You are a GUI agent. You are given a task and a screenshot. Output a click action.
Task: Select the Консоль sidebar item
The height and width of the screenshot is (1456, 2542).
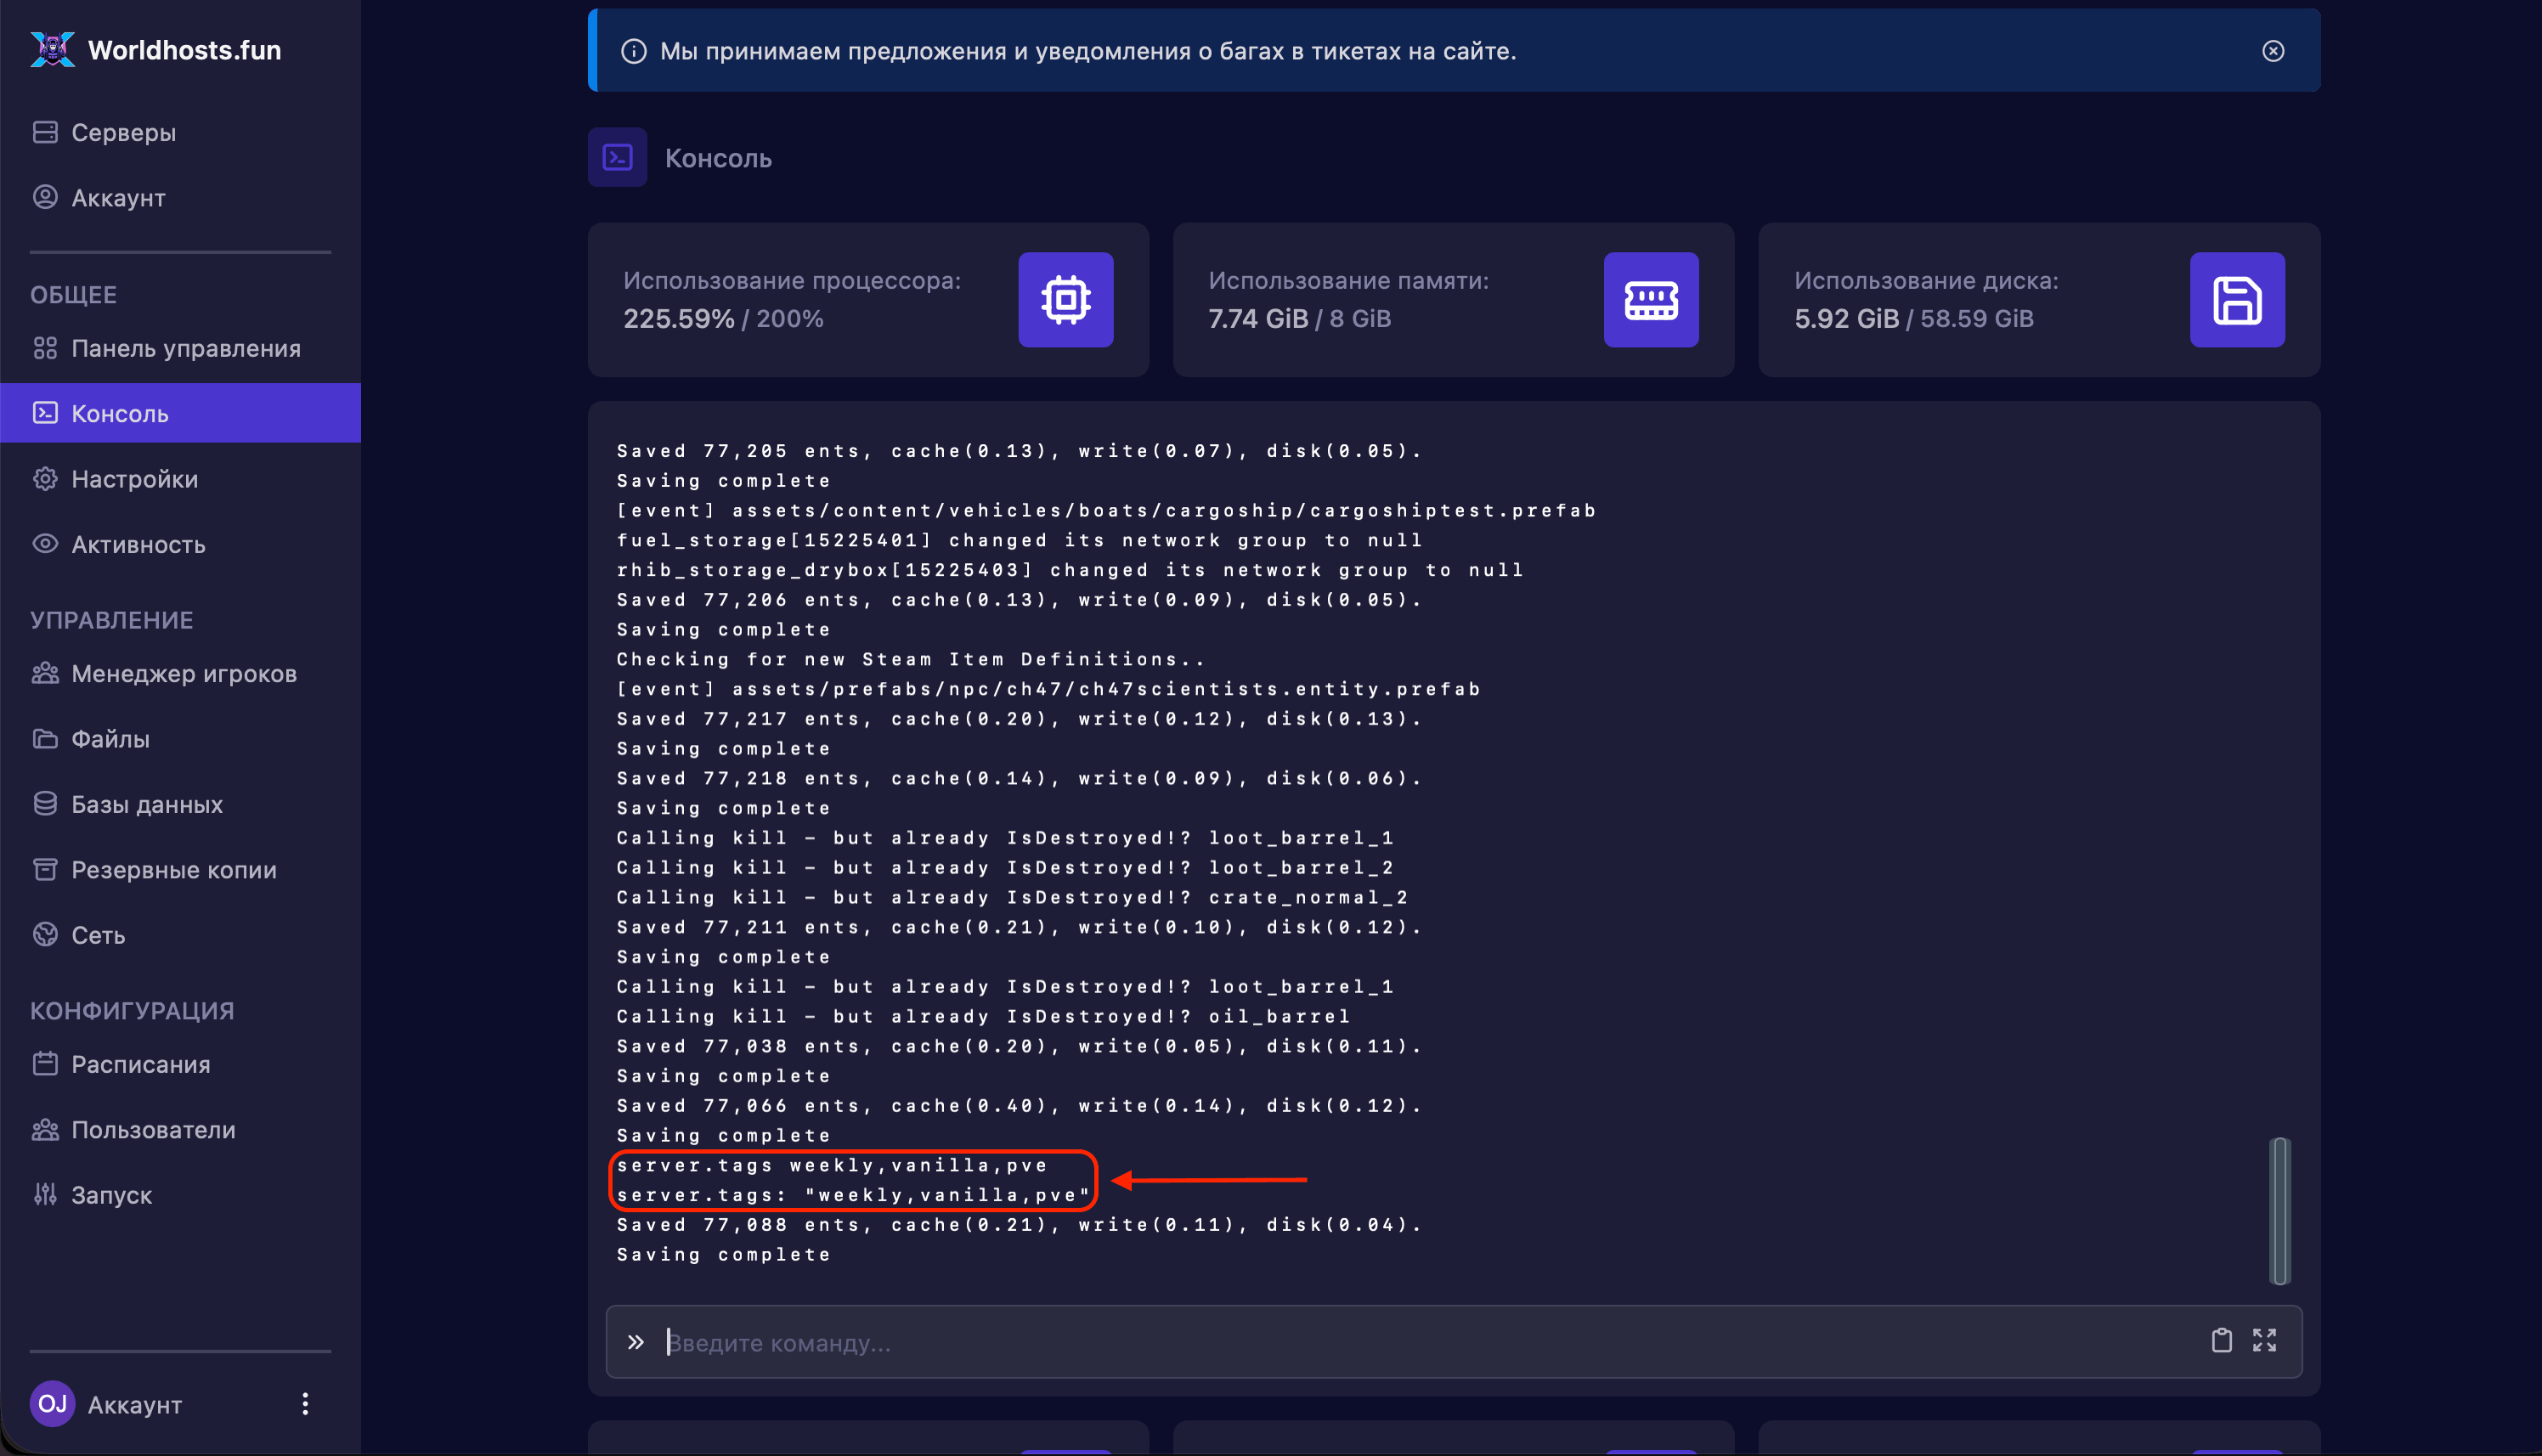(x=180, y=413)
